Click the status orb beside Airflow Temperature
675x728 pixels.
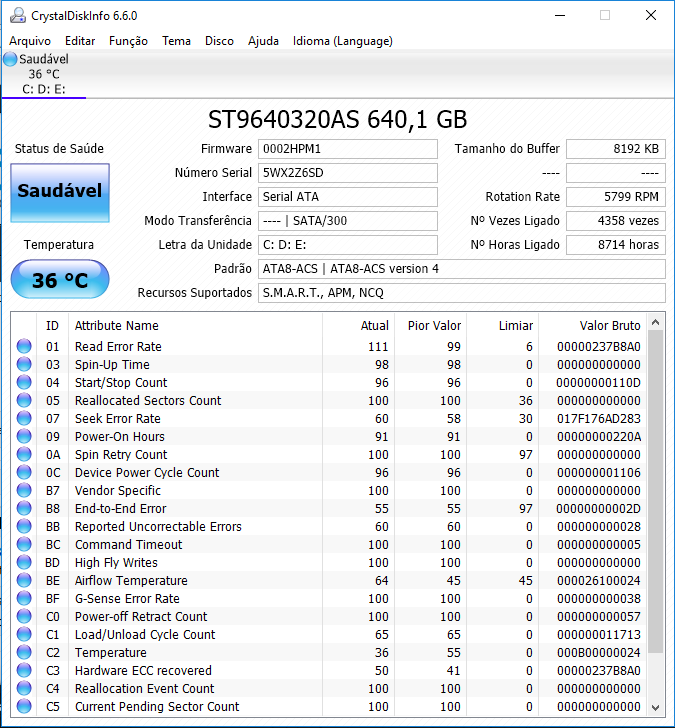(24, 581)
